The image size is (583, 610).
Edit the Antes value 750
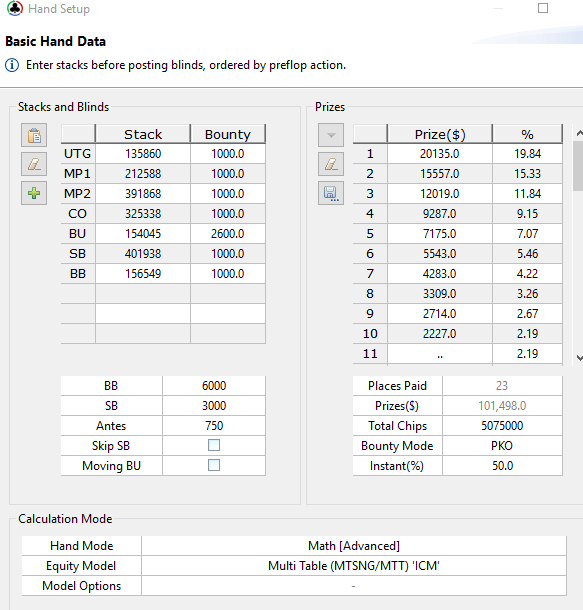point(214,426)
